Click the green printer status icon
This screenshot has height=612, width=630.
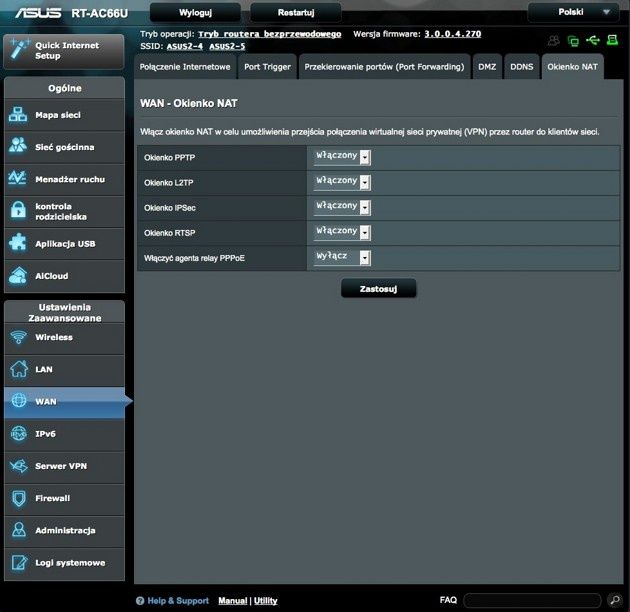click(612, 40)
